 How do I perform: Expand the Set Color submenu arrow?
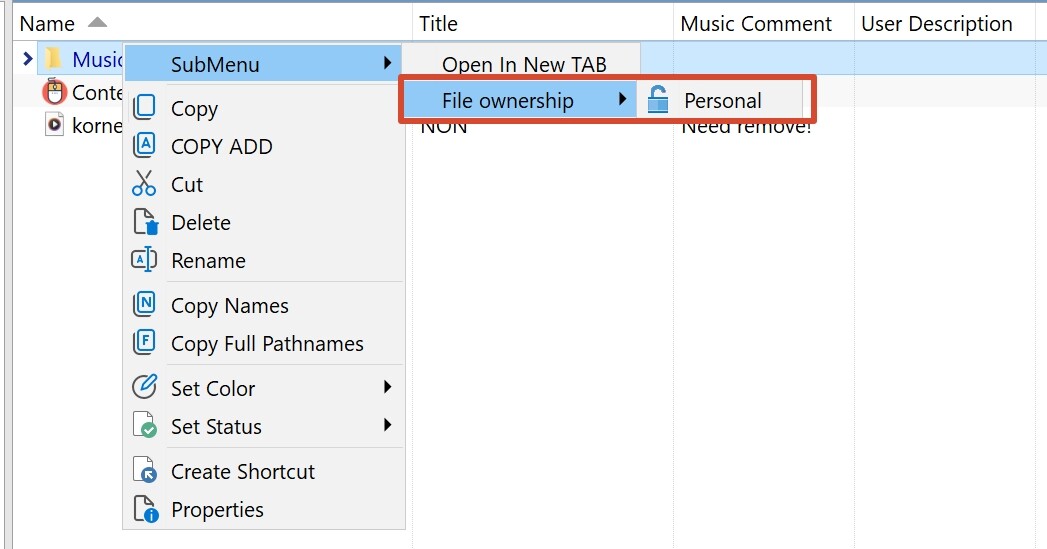tap(387, 387)
